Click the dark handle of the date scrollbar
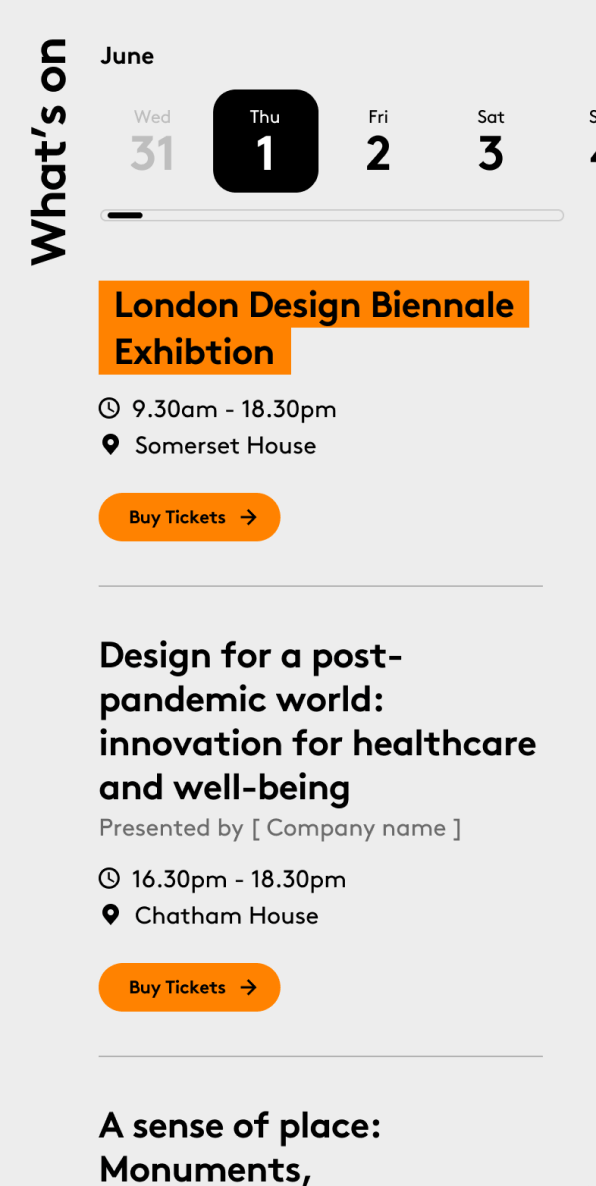The height and width of the screenshot is (1186, 596). point(125,216)
